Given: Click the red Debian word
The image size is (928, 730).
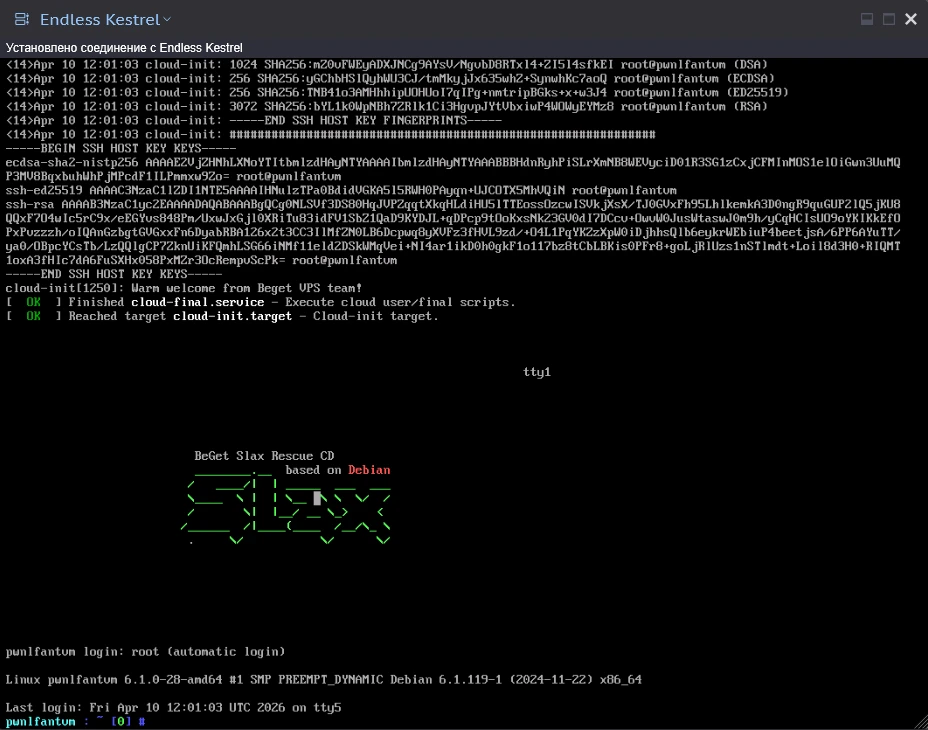Looking at the screenshot, I should coord(369,470).
